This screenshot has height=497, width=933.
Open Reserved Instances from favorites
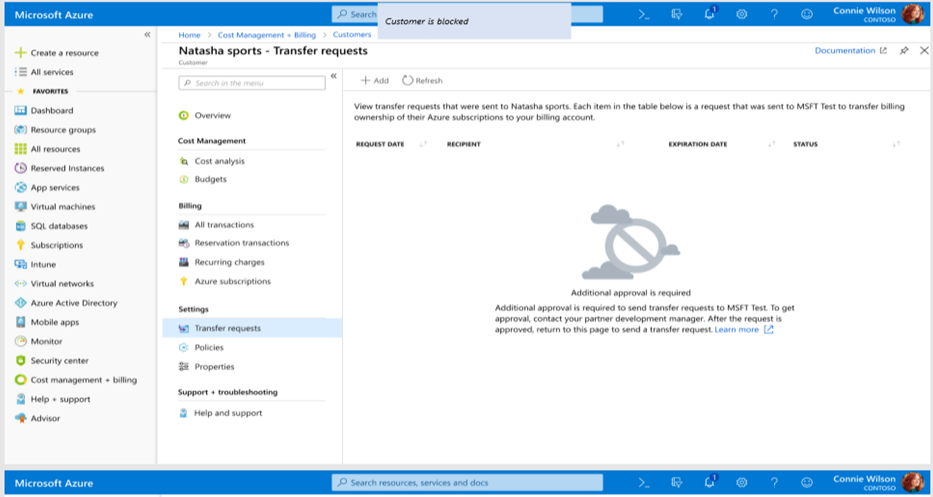[x=60, y=168]
